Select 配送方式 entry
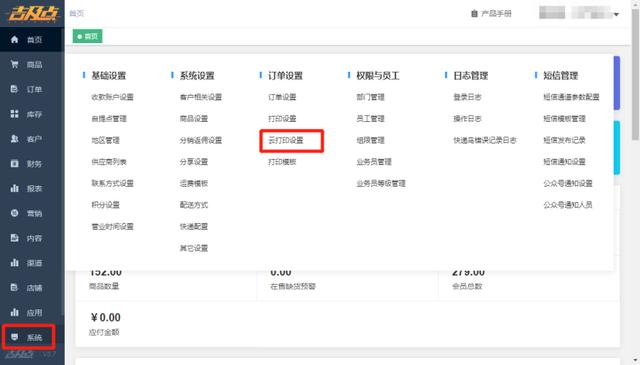This screenshot has width=640, height=365. tap(194, 205)
